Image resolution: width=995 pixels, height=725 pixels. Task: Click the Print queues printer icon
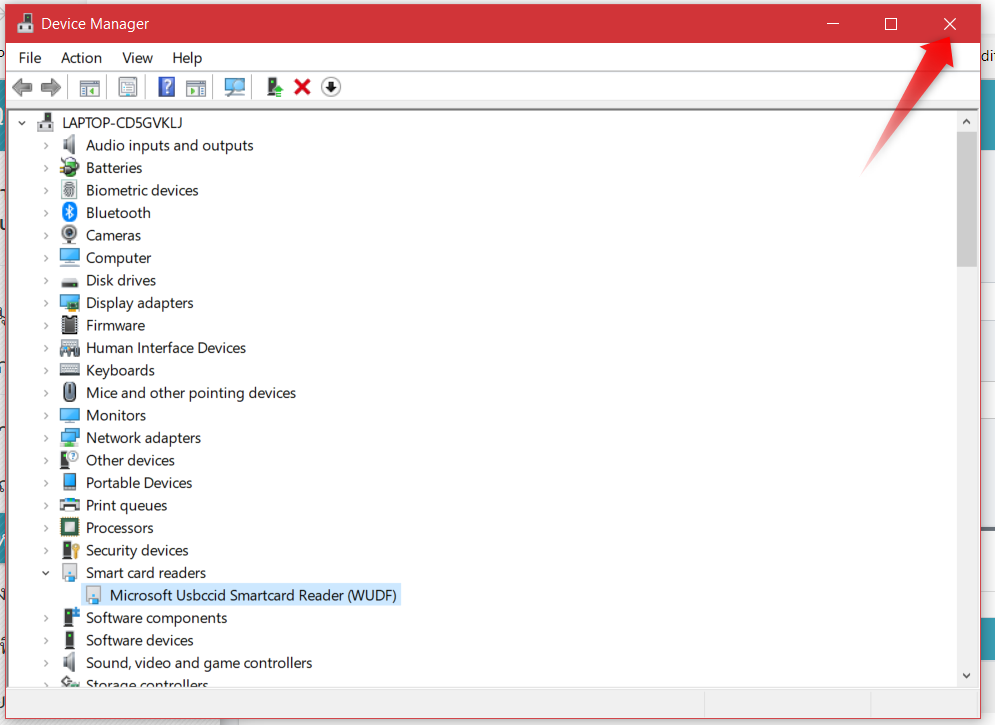click(x=70, y=505)
